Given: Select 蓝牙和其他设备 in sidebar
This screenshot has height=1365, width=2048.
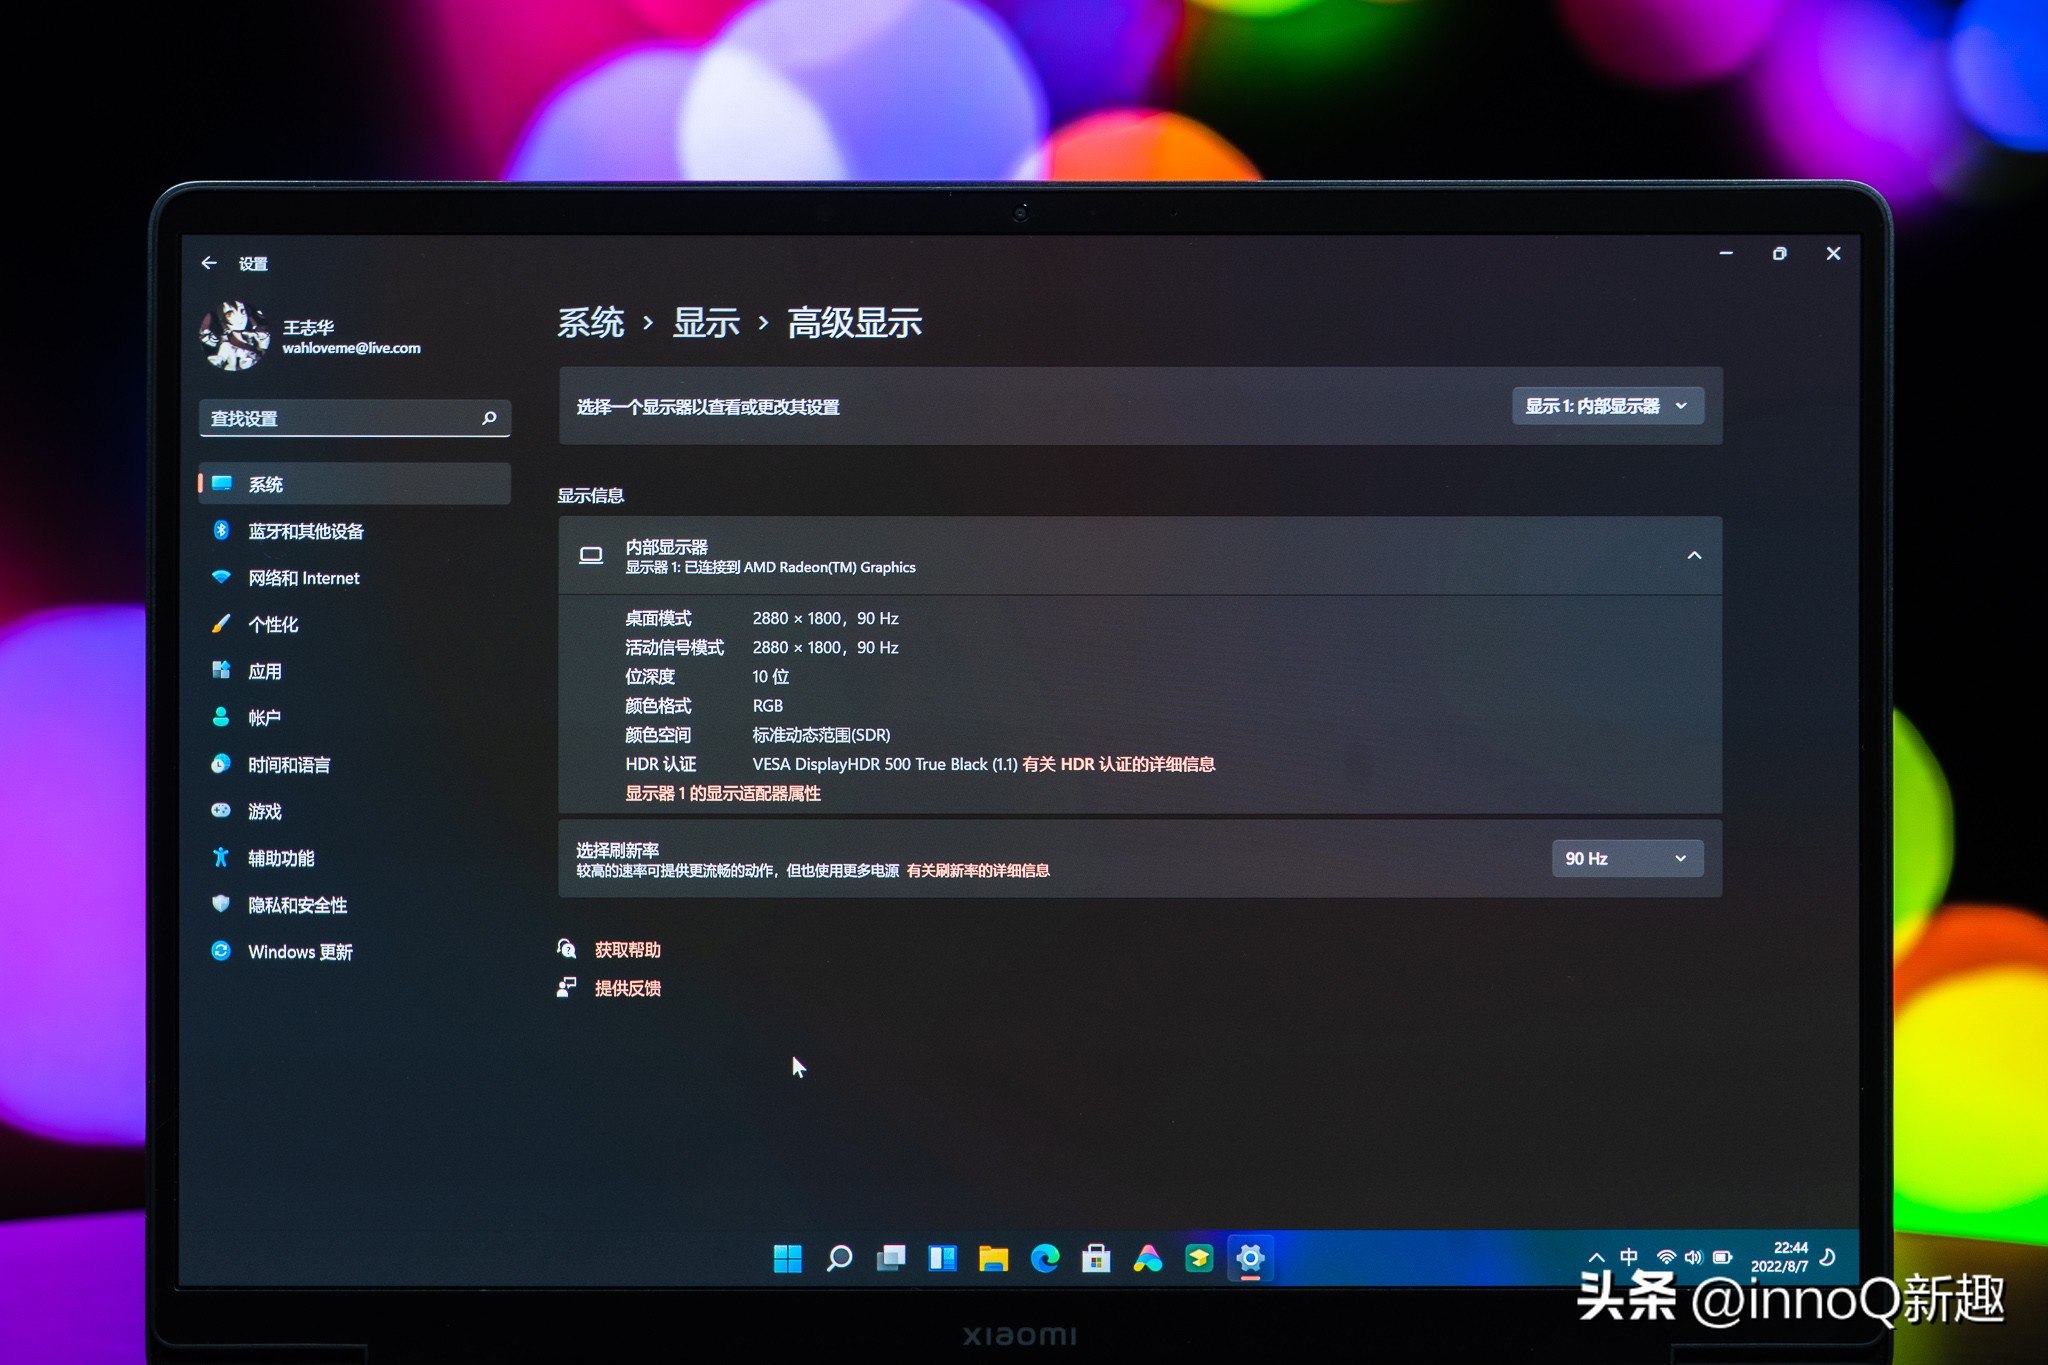Looking at the screenshot, I should click(x=306, y=531).
